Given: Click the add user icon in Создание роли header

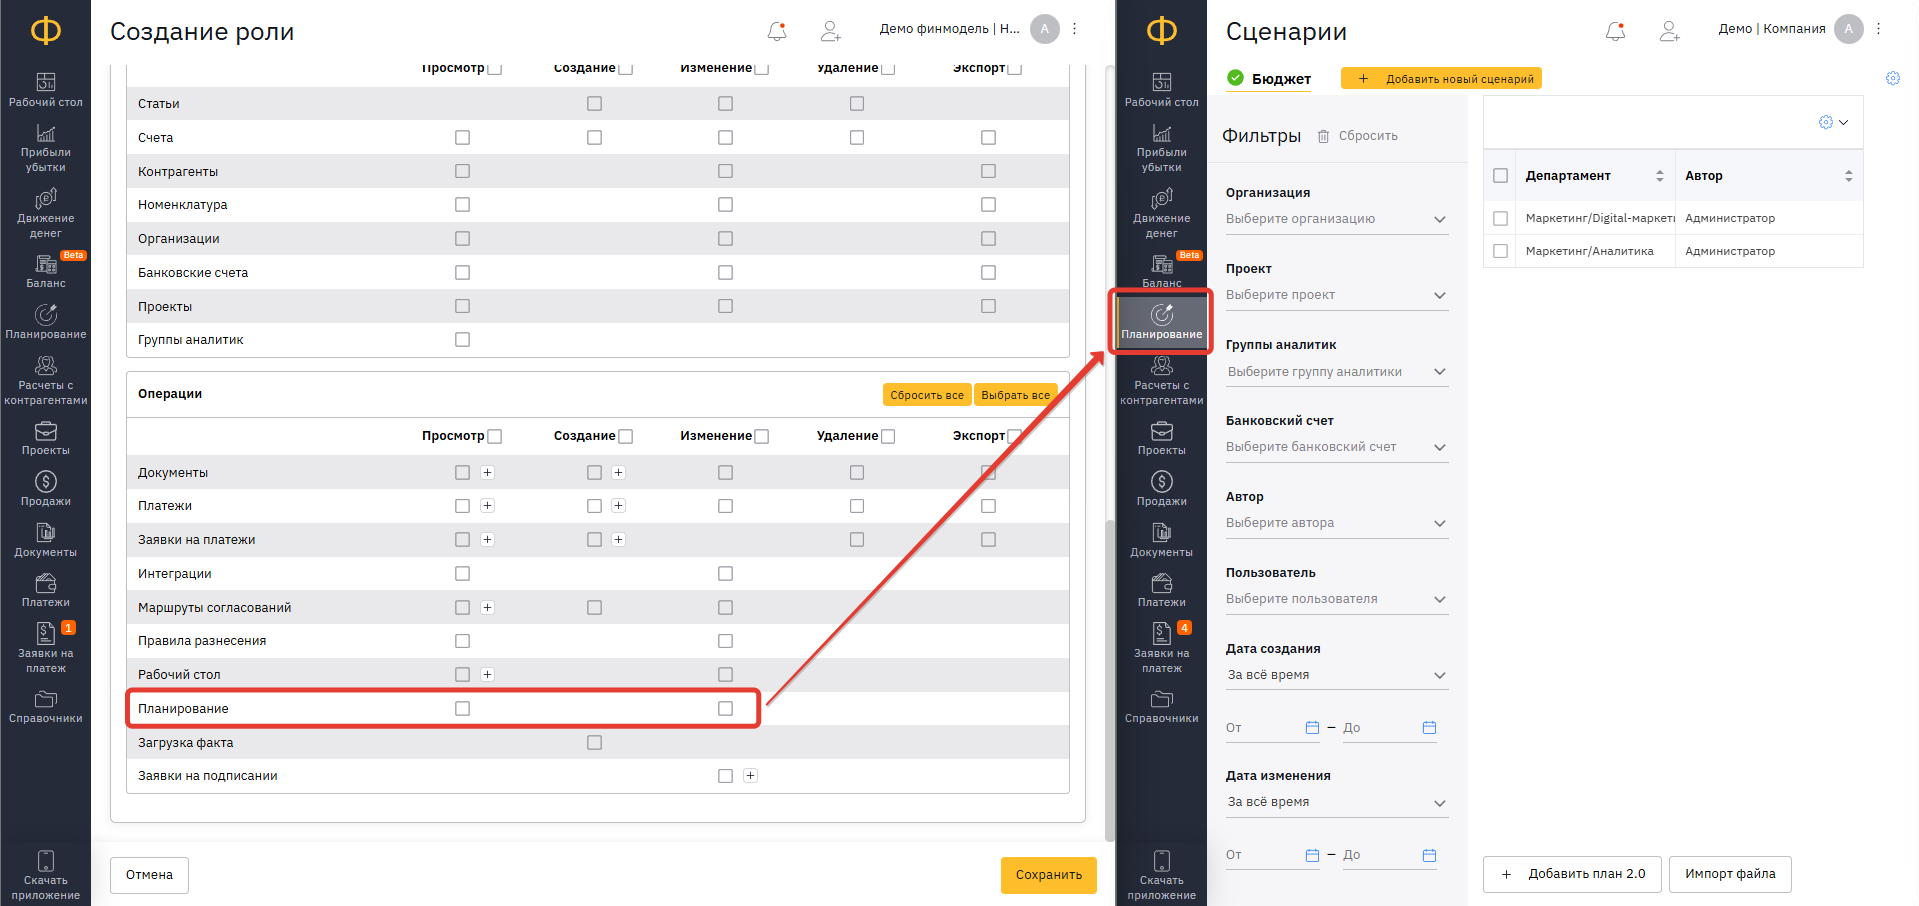Looking at the screenshot, I should coord(830,31).
